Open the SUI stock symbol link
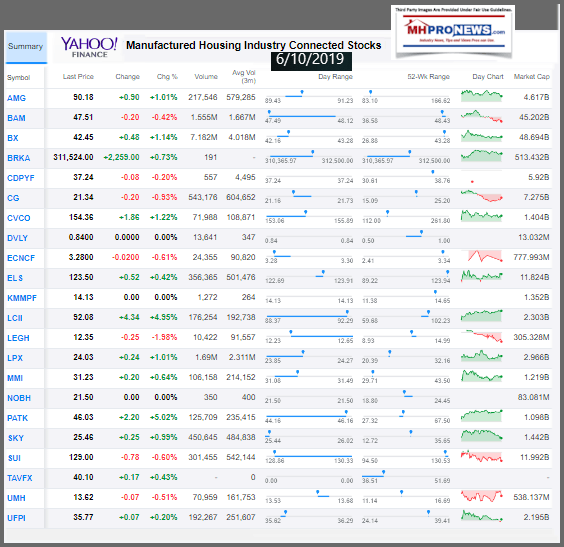 (x=14, y=458)
